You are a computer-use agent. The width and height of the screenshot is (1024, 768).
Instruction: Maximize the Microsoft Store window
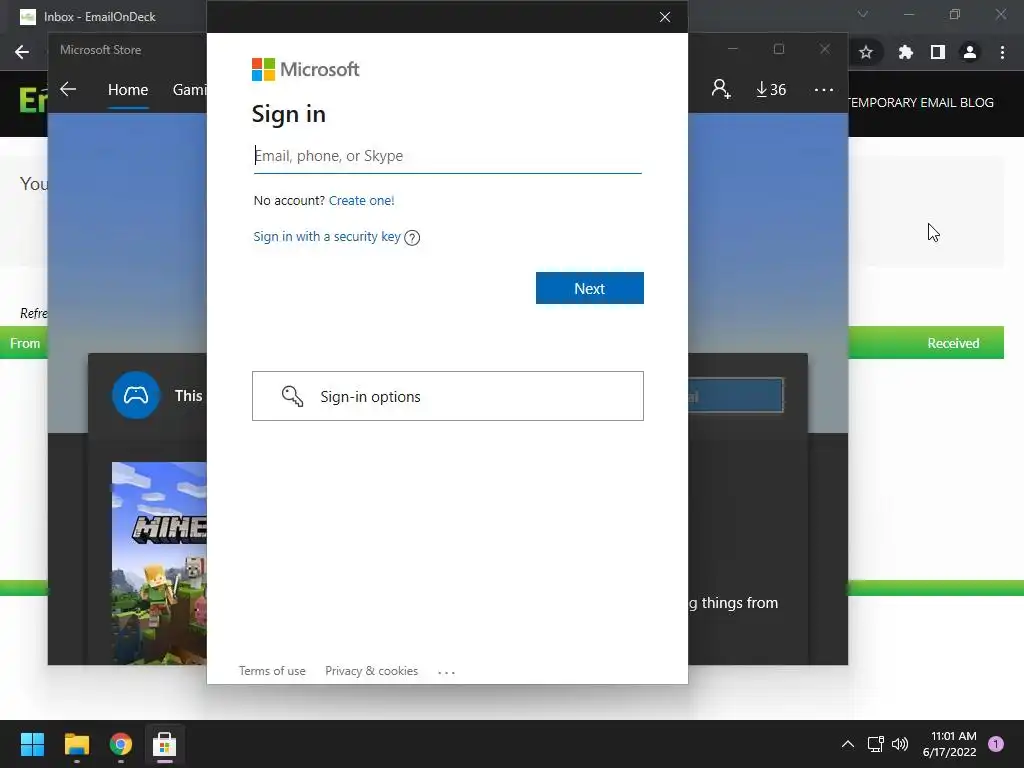pyautogui.click(x=778, y=49)
